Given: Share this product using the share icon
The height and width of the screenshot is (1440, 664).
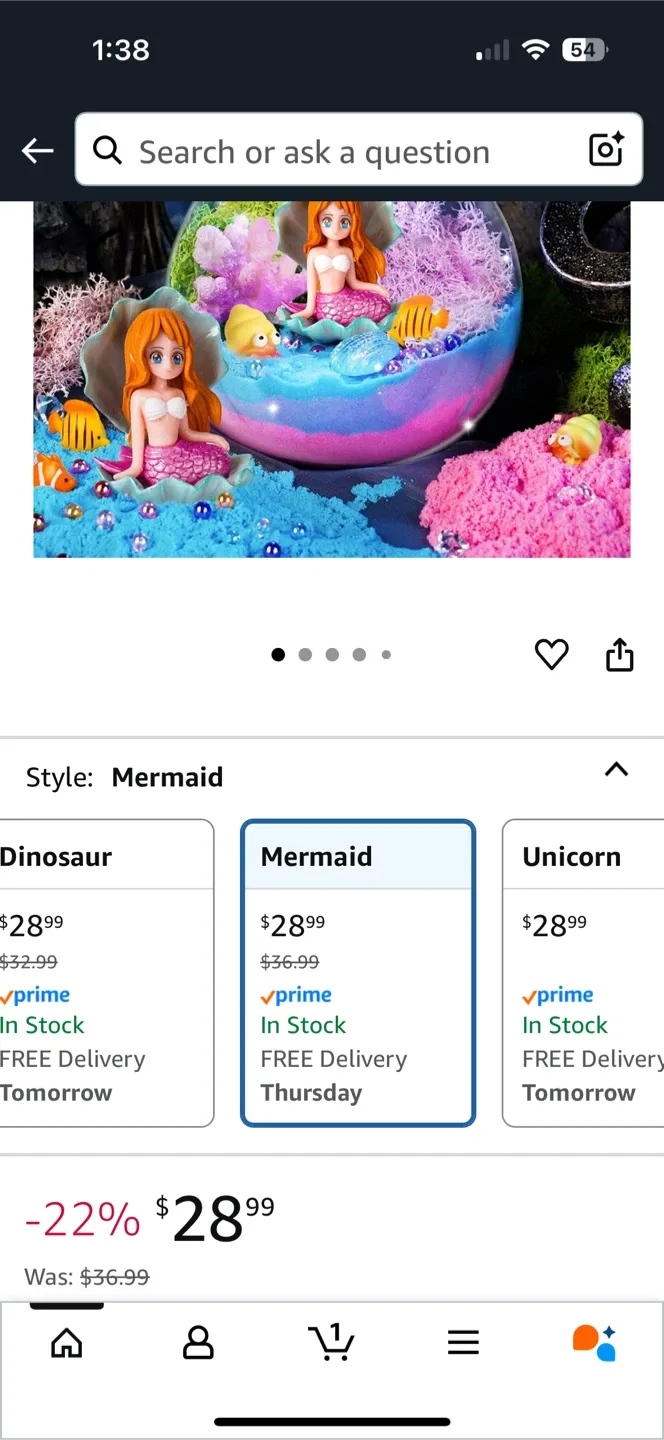Looking at the screenshot, I should tap(620, 654).
